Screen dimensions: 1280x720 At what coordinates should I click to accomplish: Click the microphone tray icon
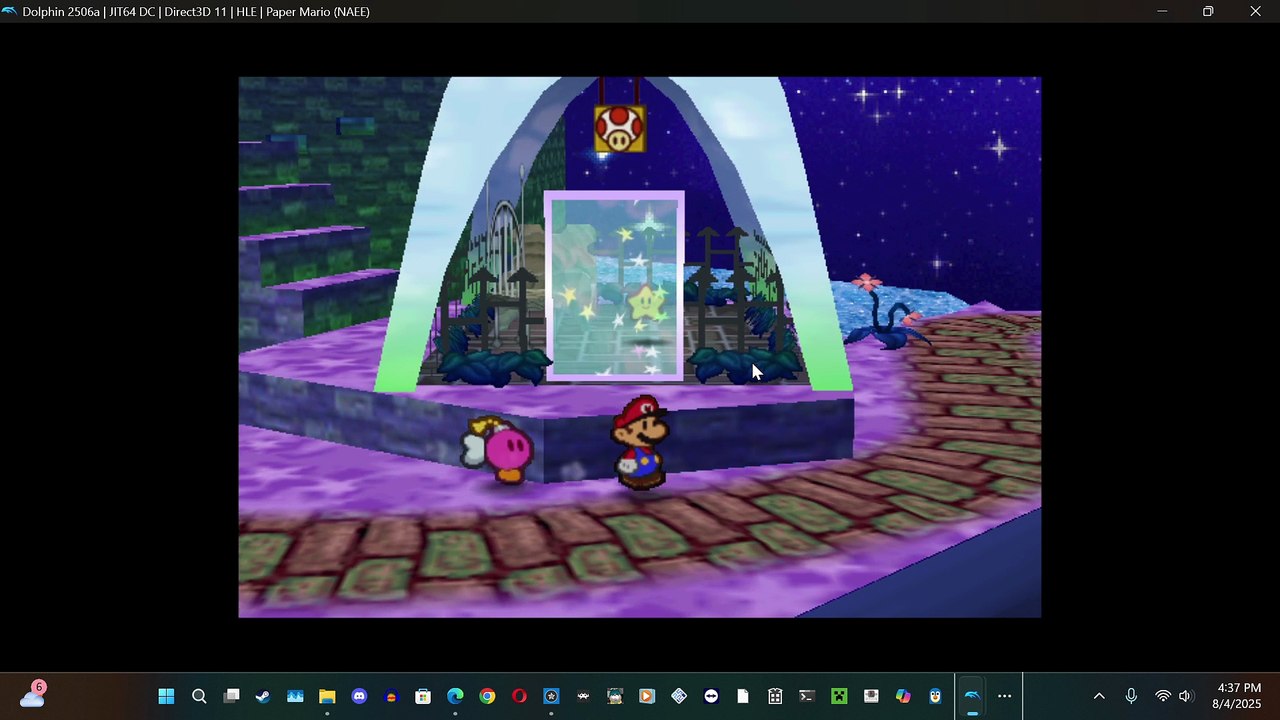[x=1131, y=696]
